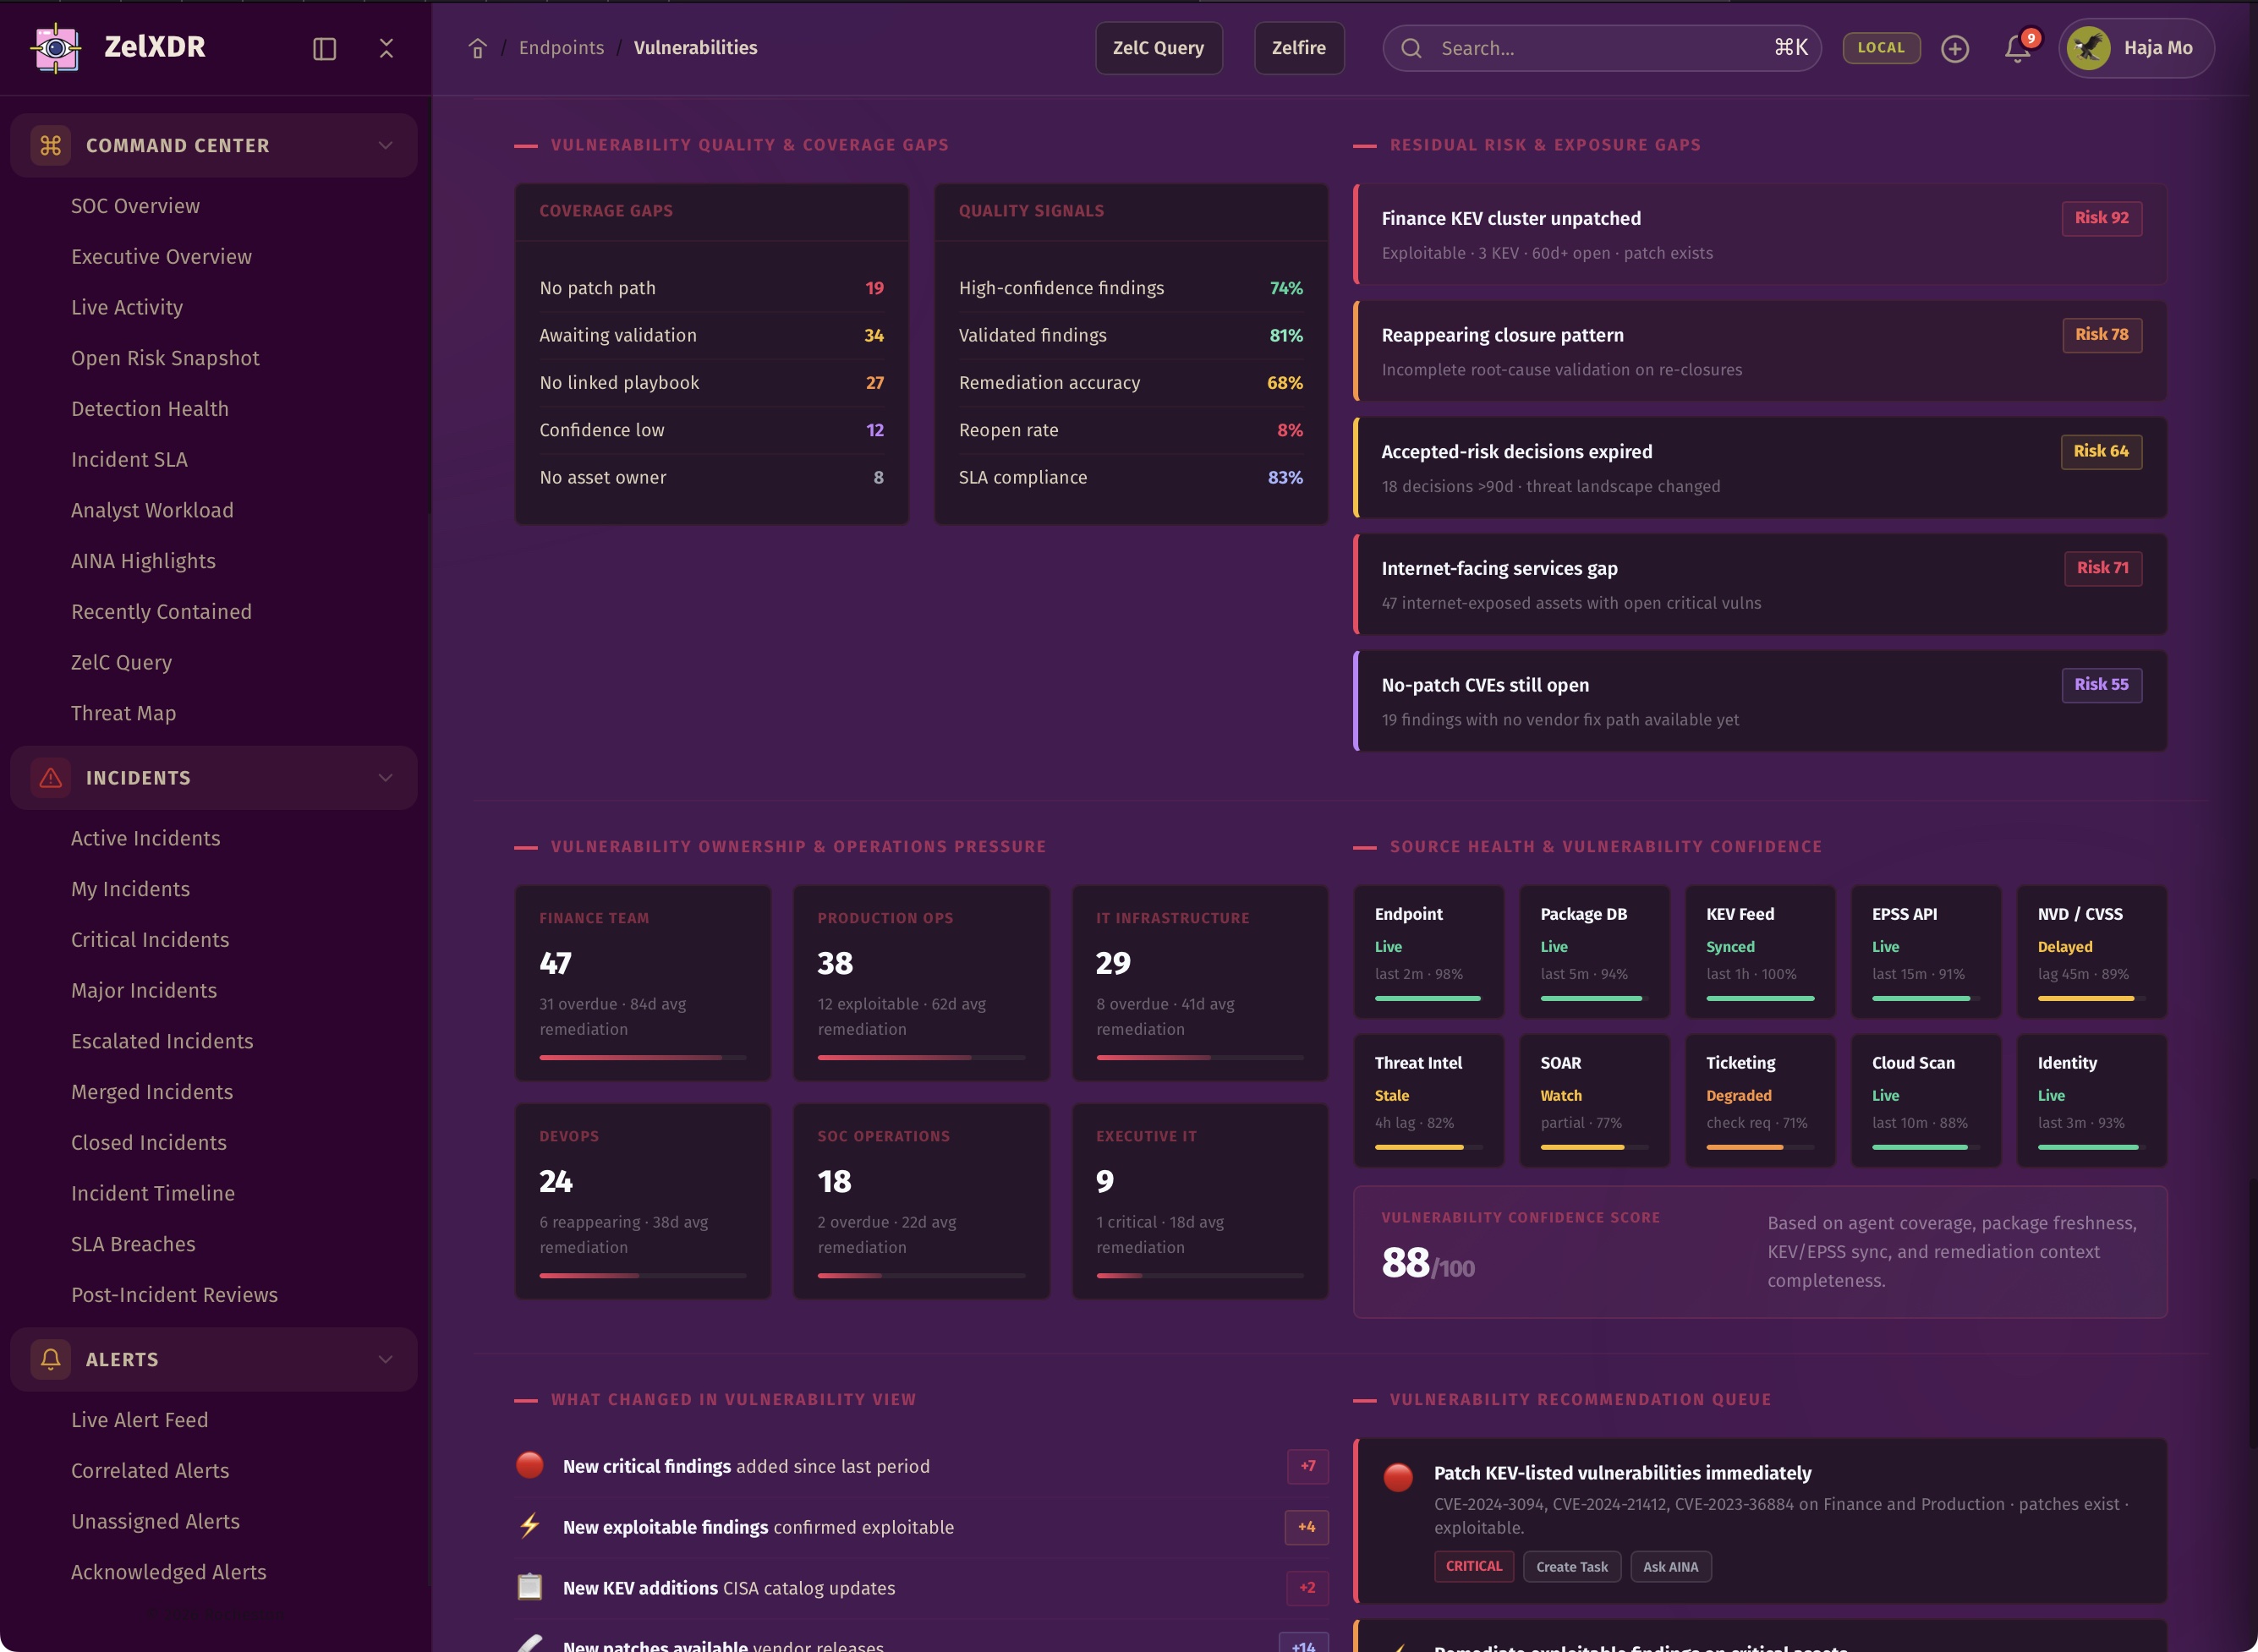Viewport: 2258px width, 1652px height.
Task: Click the Incidents warning triangle icon
Action: pos(50,777)
